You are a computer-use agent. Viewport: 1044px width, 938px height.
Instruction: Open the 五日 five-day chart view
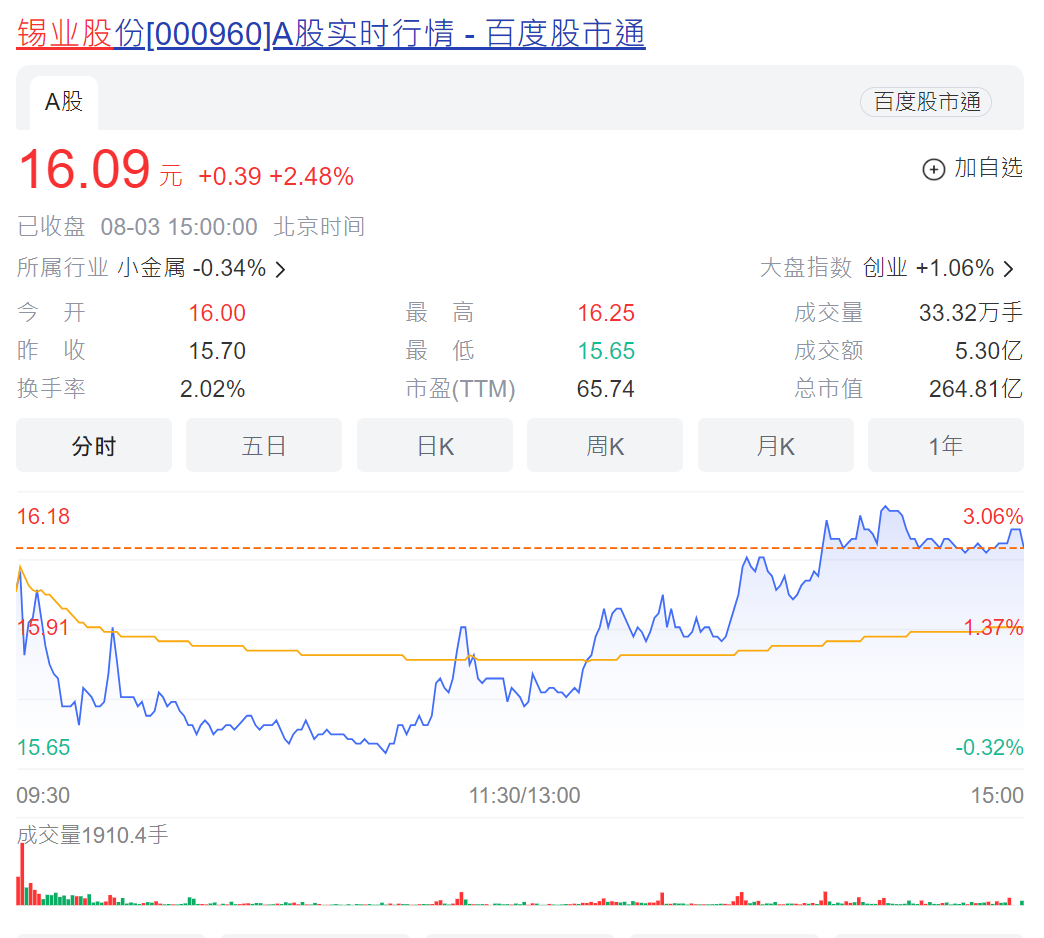pyautogui.click(x=263, y=445)
